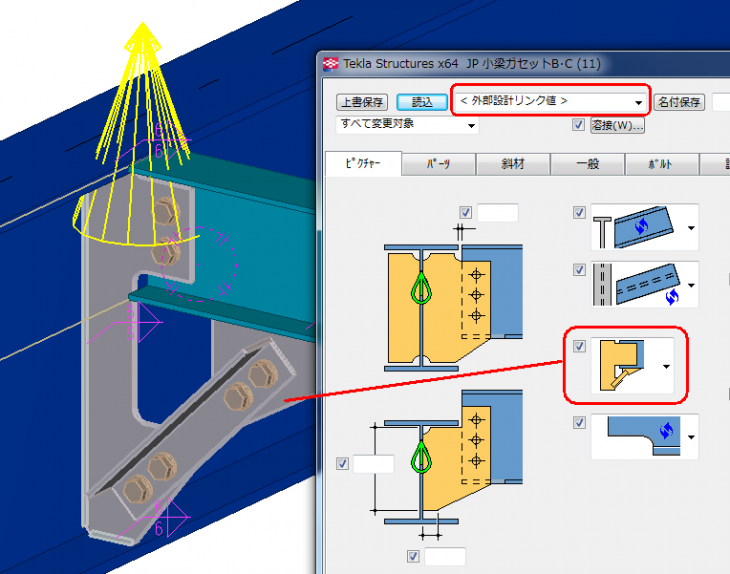This screenshot has width=730, height=574.
Task: Toggle checkbox for beam notch option
Action: [579, 422]
